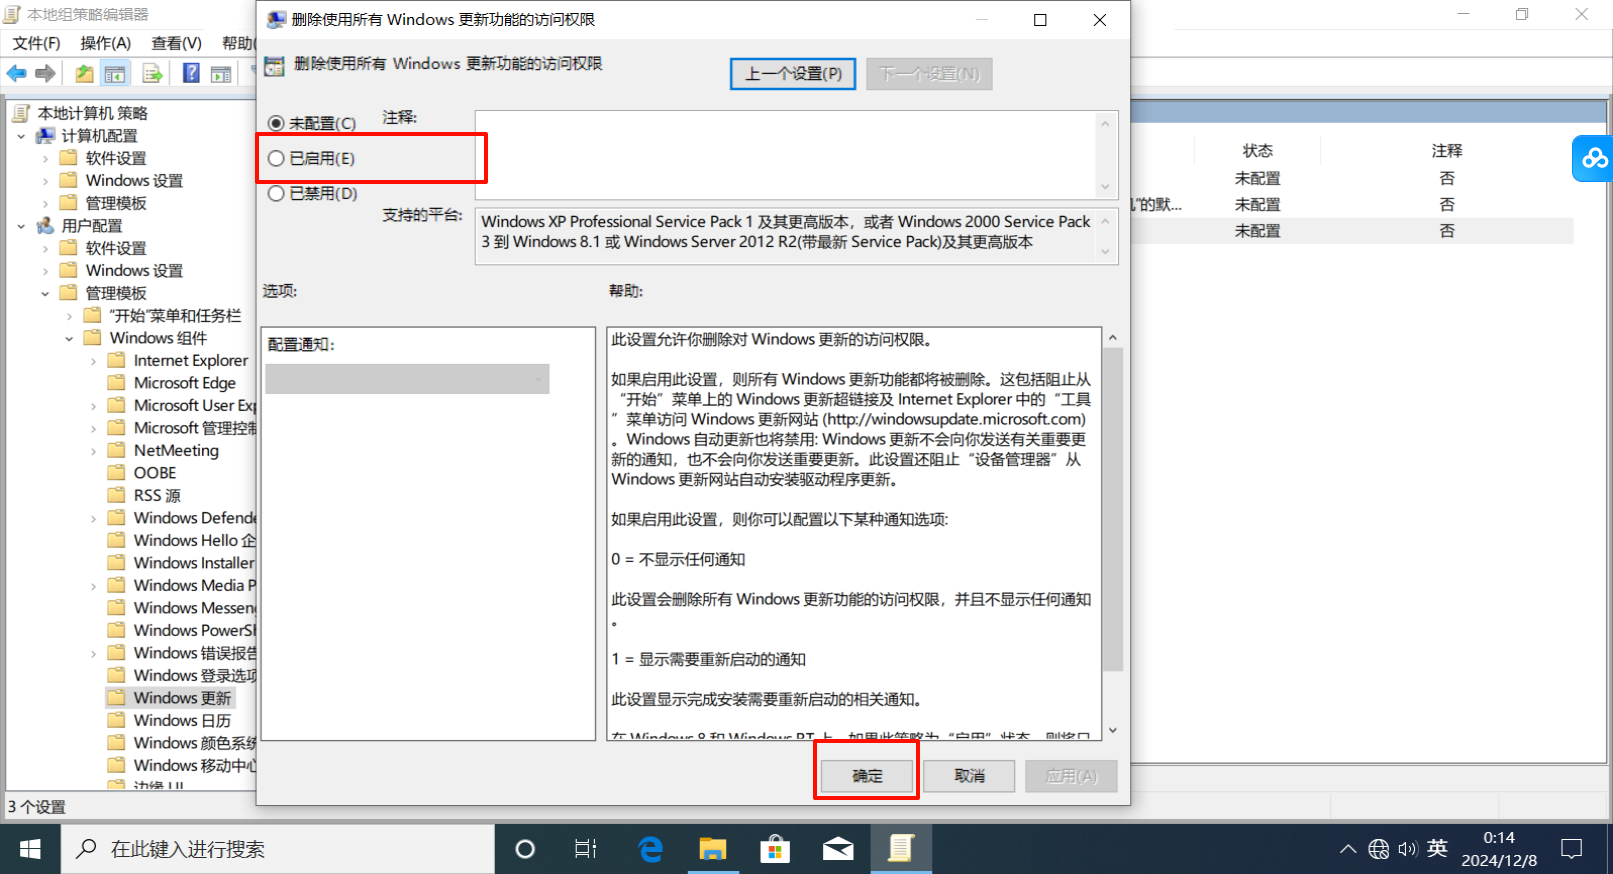Open File Explorer from the taskbar
Image resolution: width=1613 pixels, height=874 pixels.
(713, 849)
